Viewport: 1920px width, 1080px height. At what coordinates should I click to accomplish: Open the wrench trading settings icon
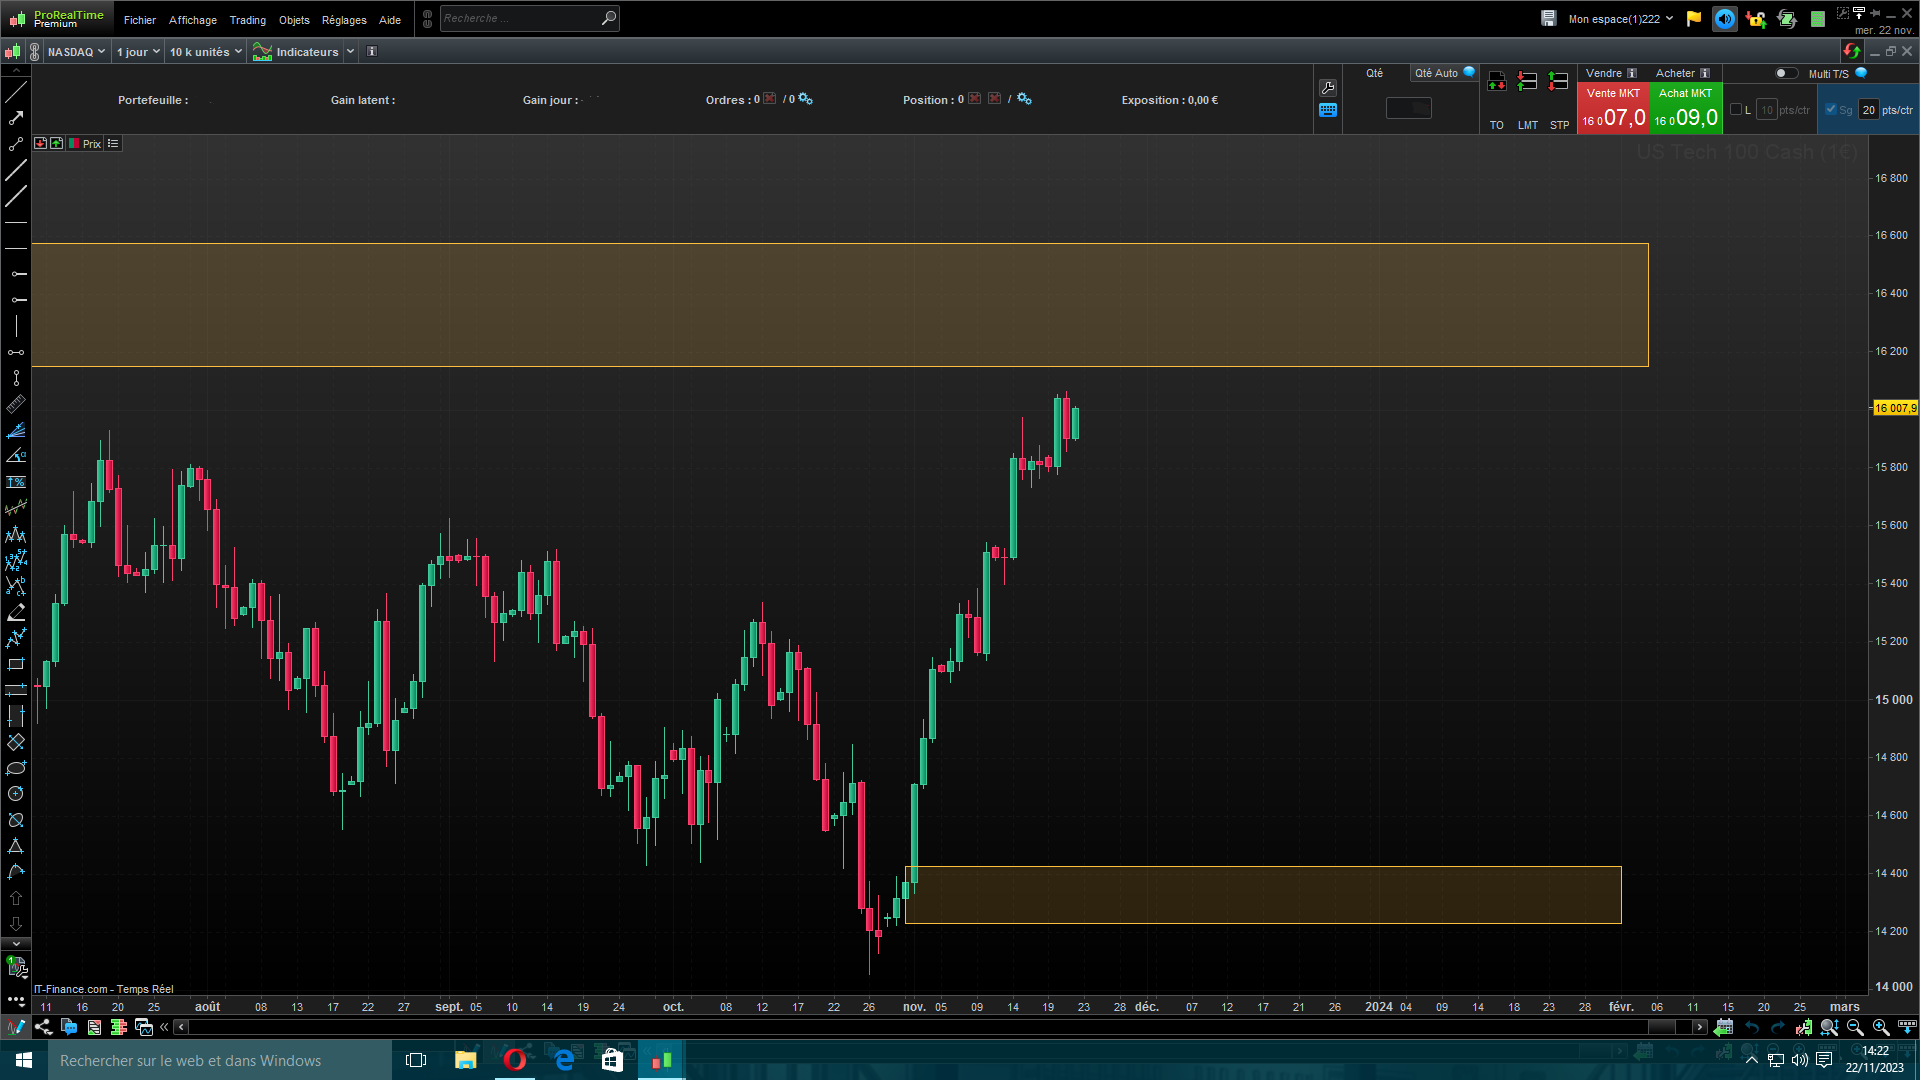(x=1328, y=88)
